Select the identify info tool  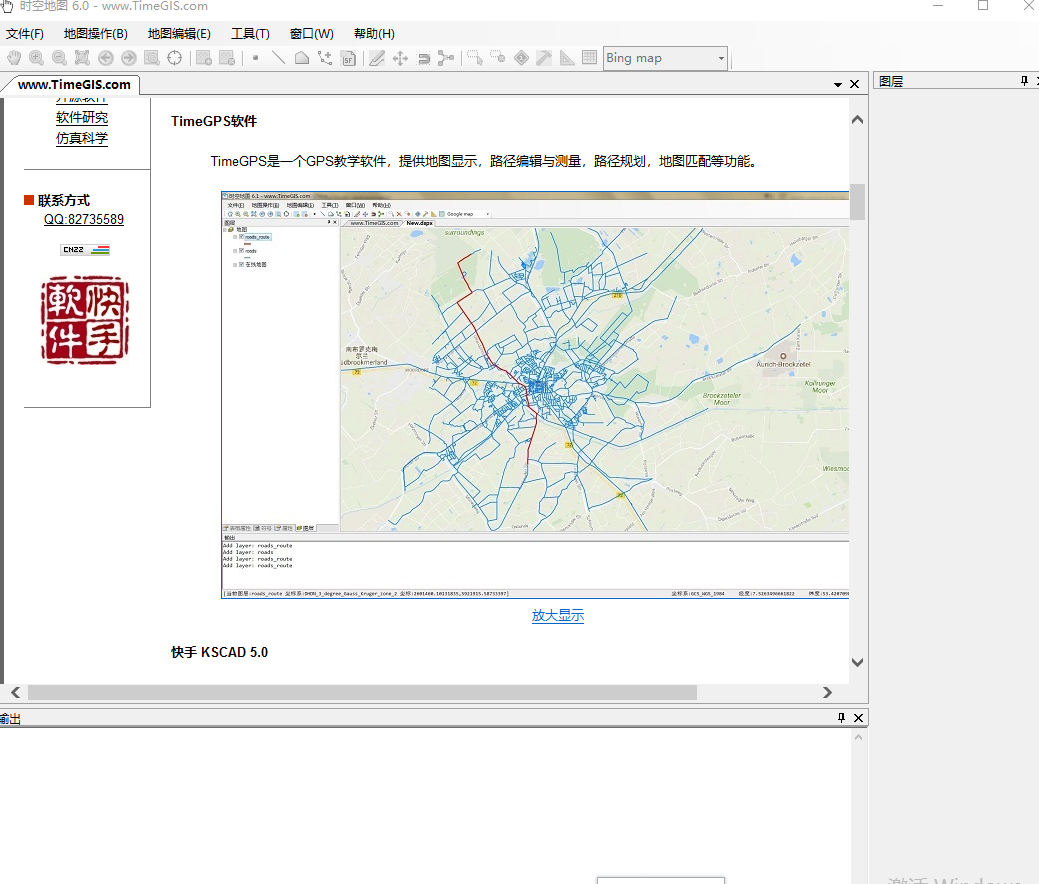pos(521,58)
